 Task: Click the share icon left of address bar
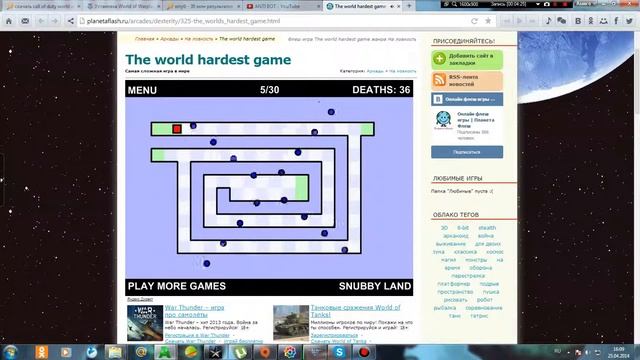click(x=71, y=21)
